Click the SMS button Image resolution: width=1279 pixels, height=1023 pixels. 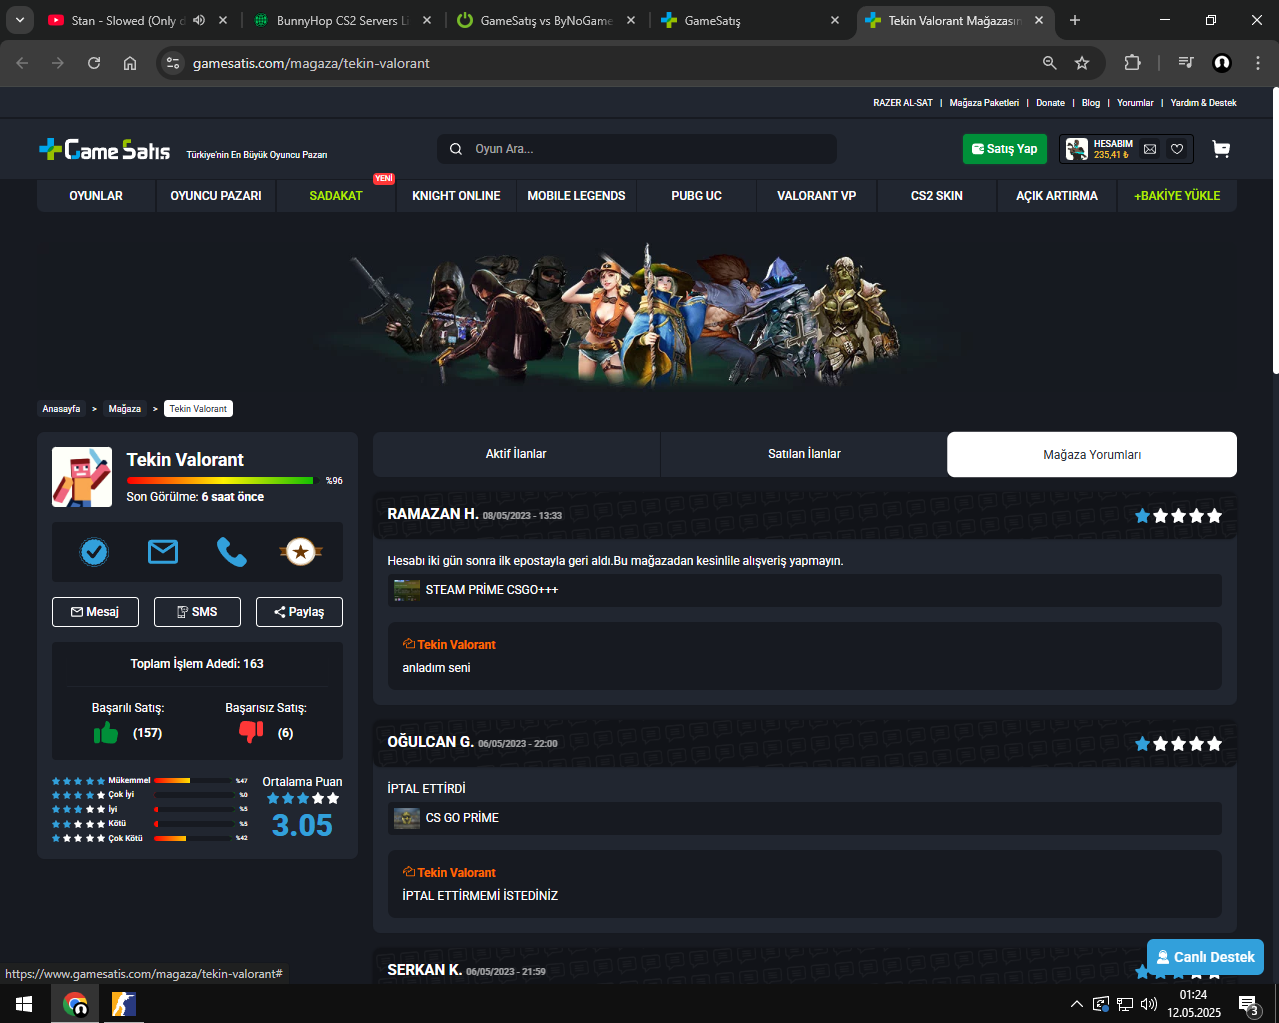[197, 612]
